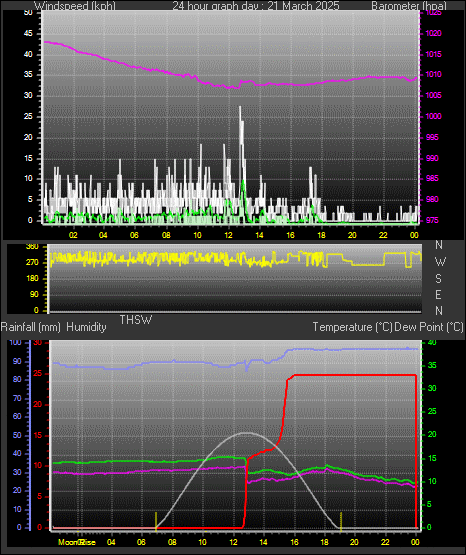
Task: Click the red 25 tick on rainfall axis
Action: pyautogui.click(x=38, y=374)
